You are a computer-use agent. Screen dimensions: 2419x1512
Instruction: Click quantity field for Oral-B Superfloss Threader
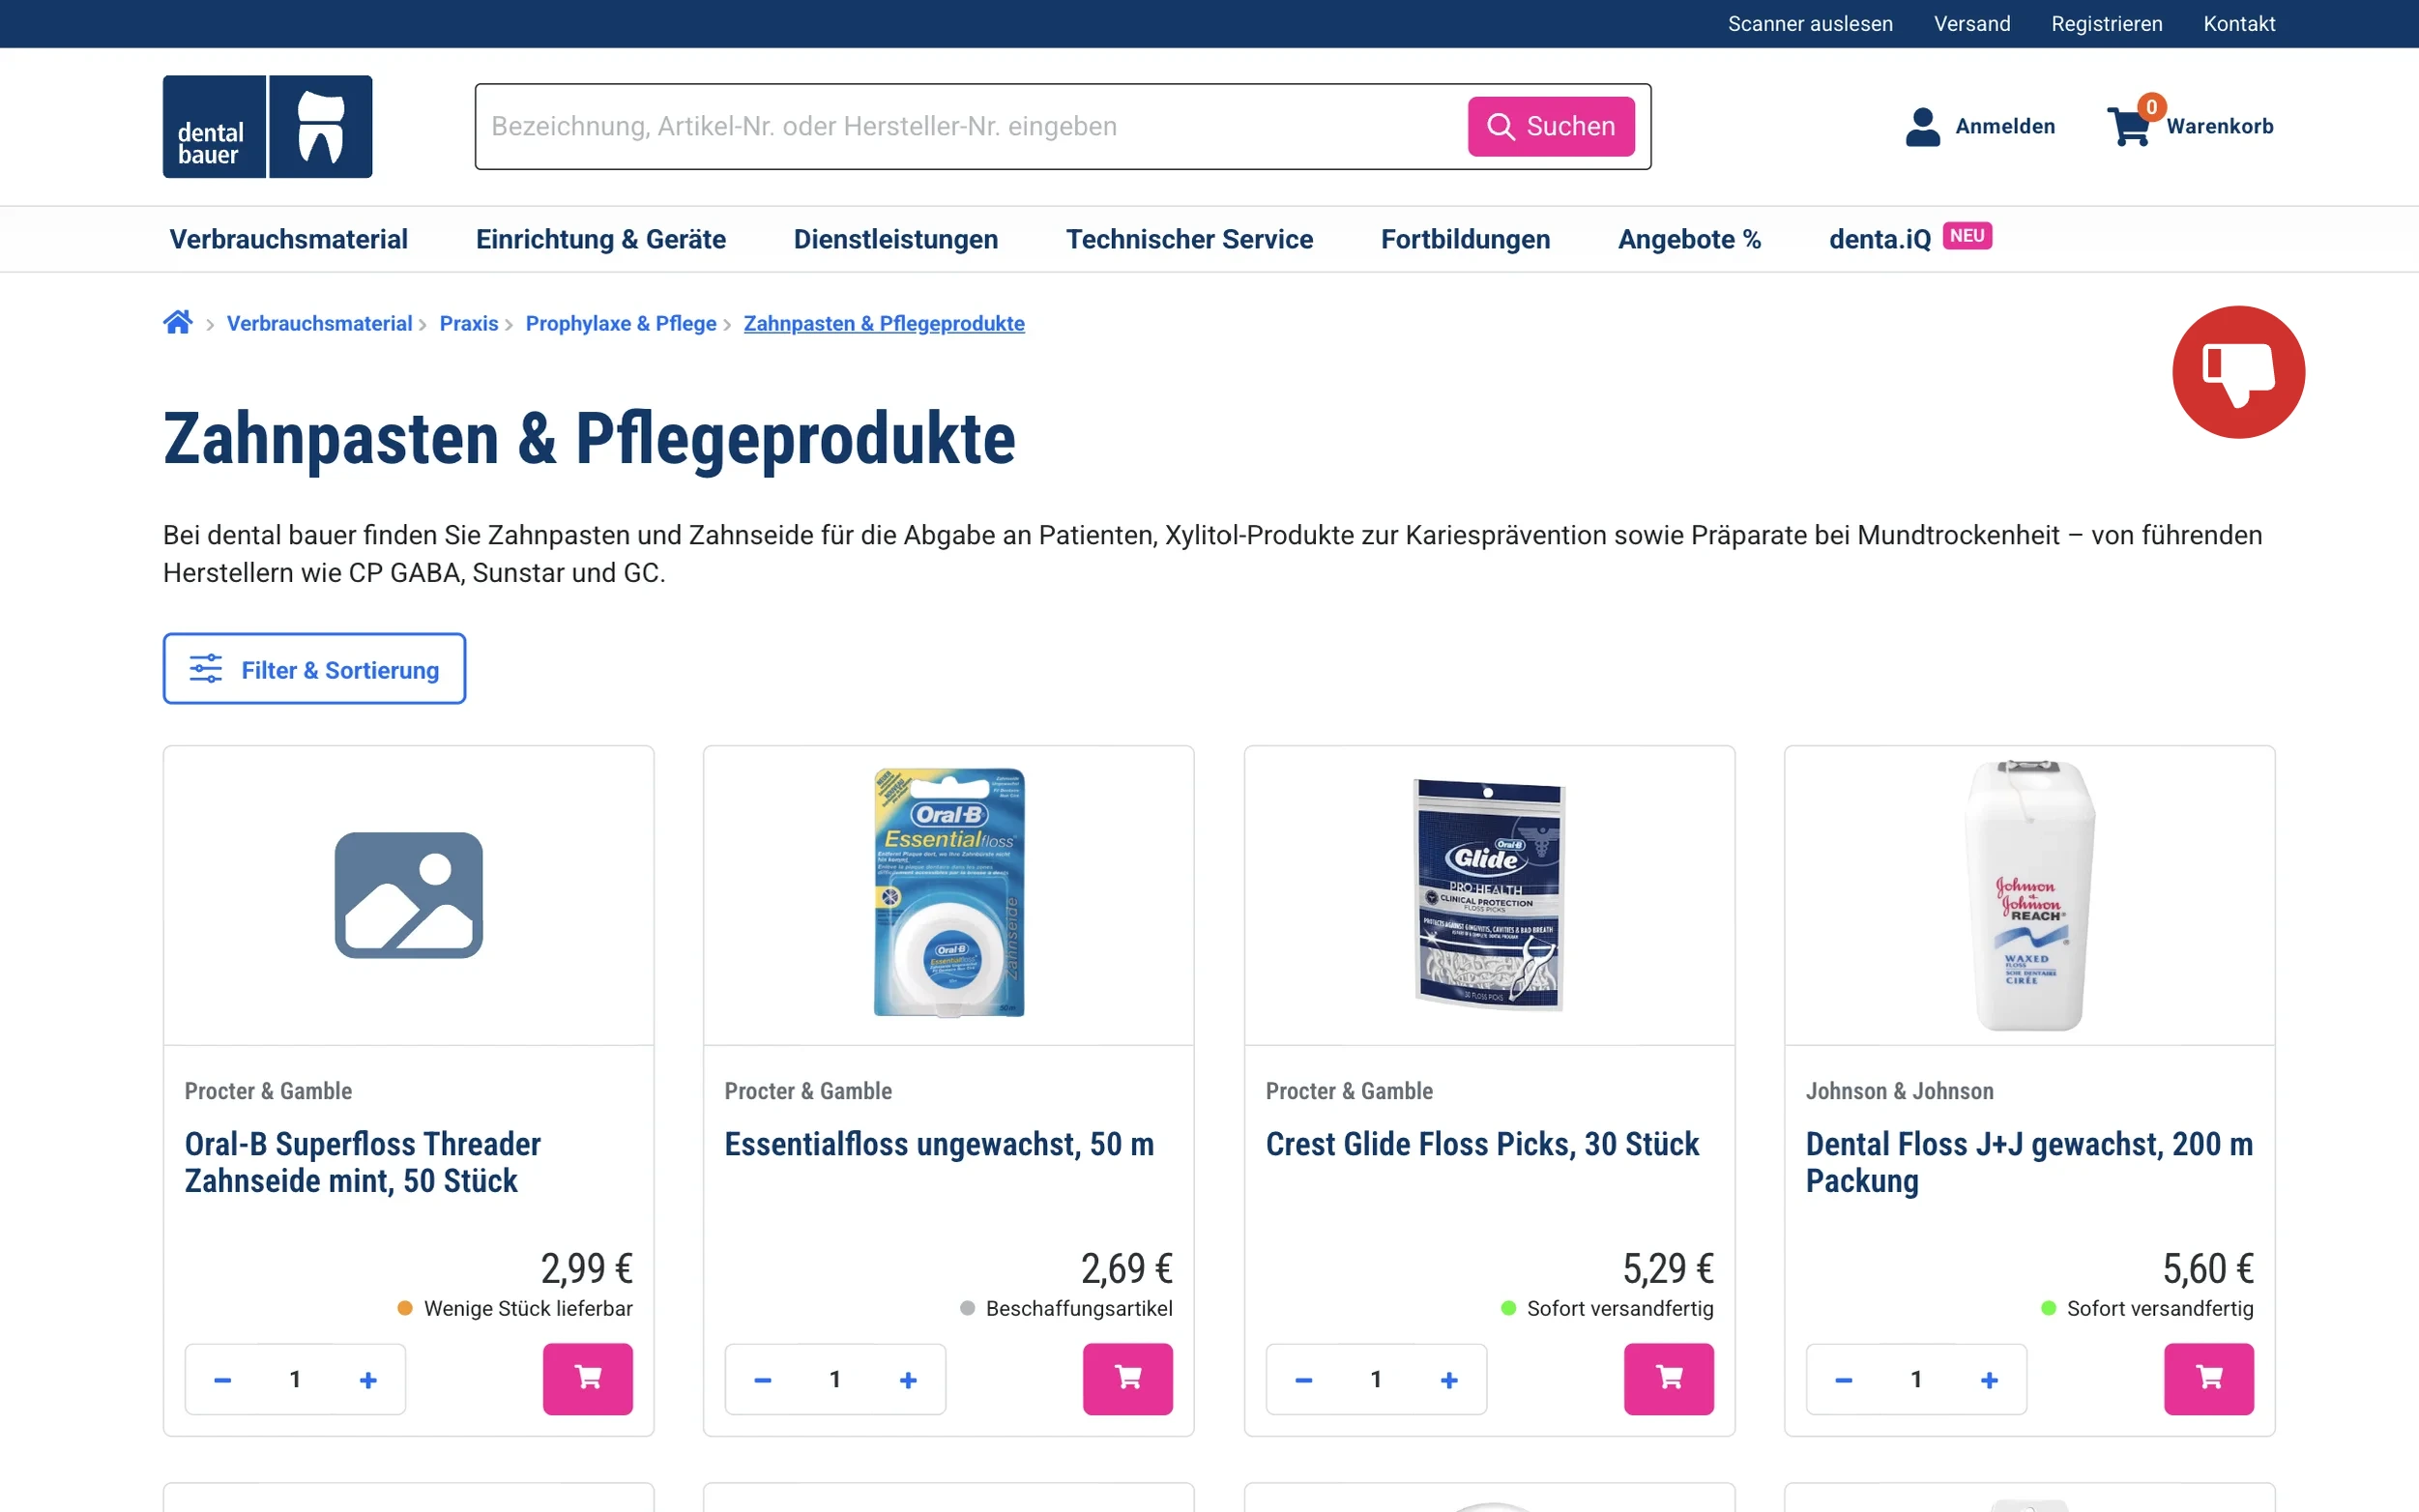pyautogui.click(x=295, y=1380)
